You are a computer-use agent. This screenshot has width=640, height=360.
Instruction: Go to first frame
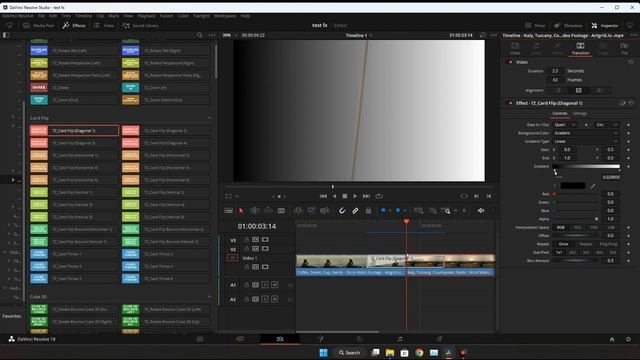pyautogui.click(x=323, y=196)
